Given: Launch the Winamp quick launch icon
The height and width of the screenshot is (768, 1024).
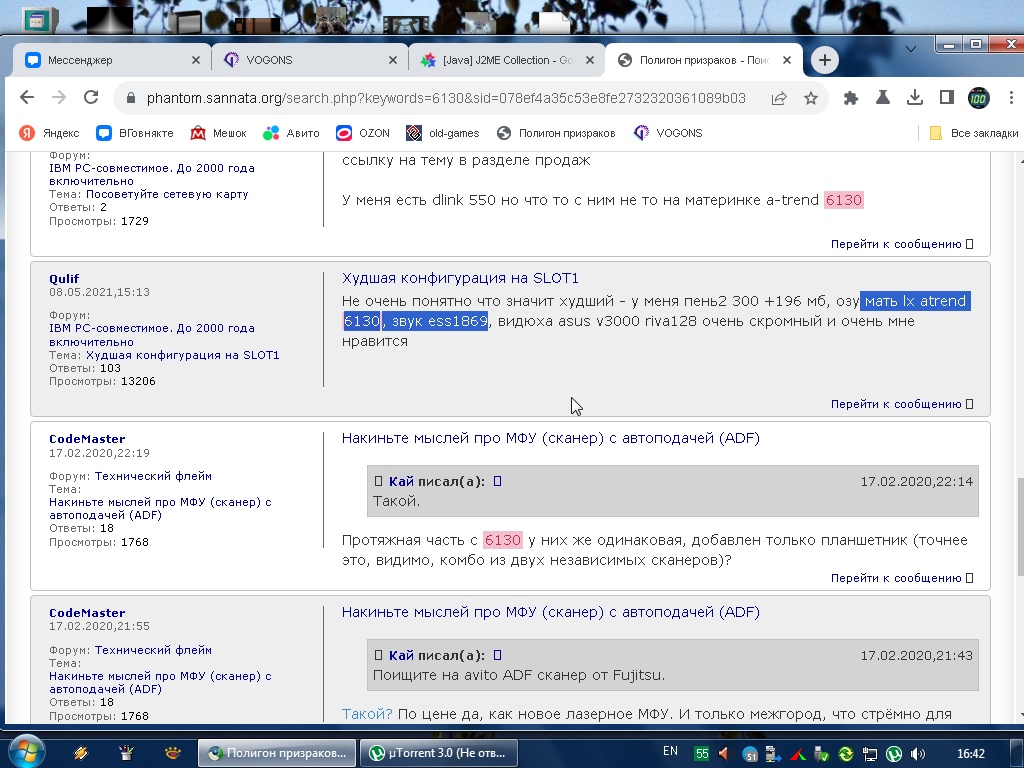Looking at the screenshot, I should tap(81, 753).
